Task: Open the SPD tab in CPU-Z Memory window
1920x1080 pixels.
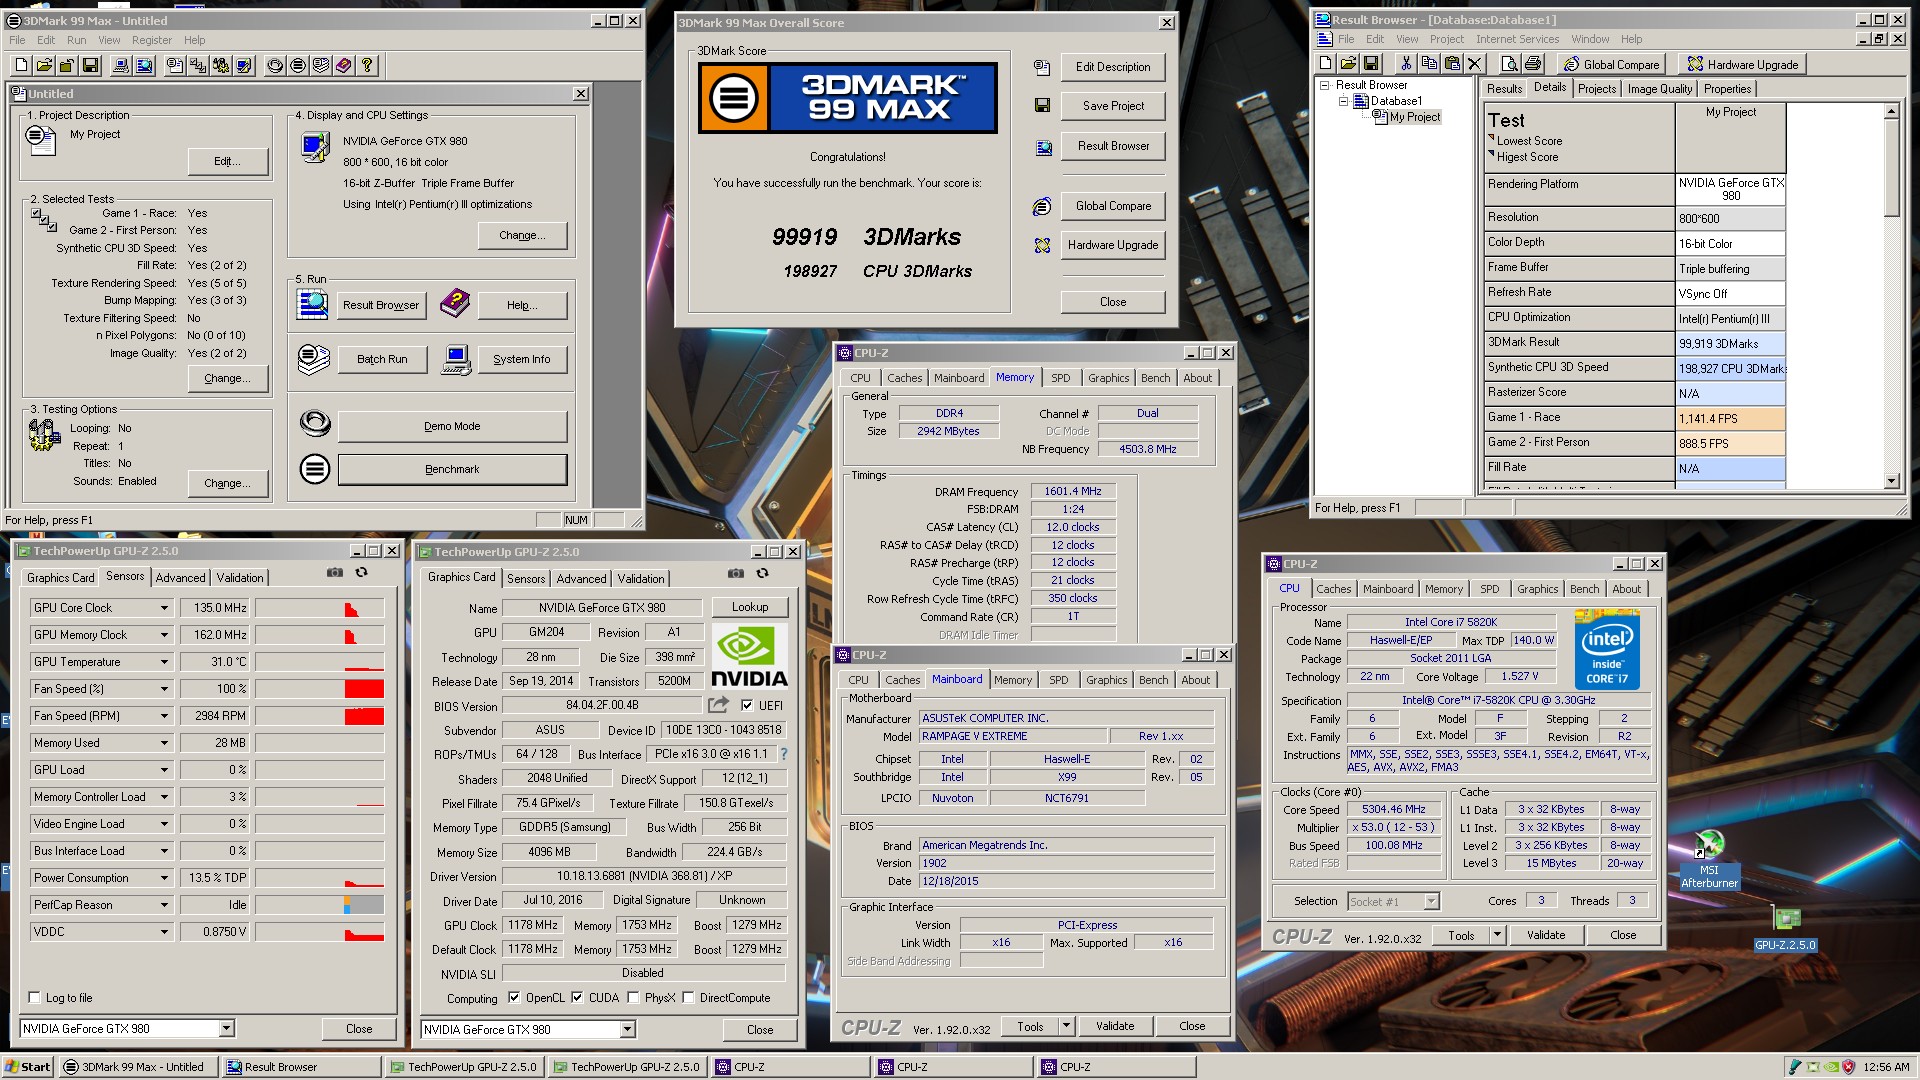Action: 1060,378
